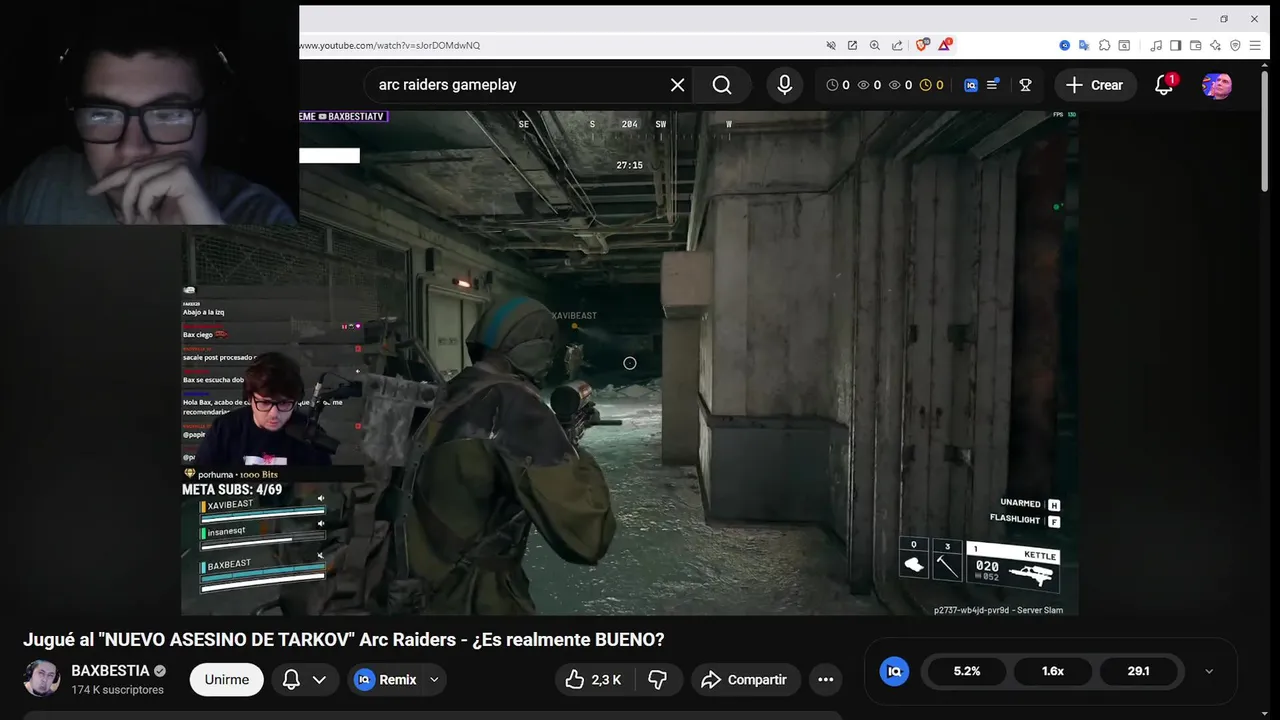This screenshot has width=1280, height=720.
Task: Toggle the browser sidebar panel
Action: (x=1176, y=45)
